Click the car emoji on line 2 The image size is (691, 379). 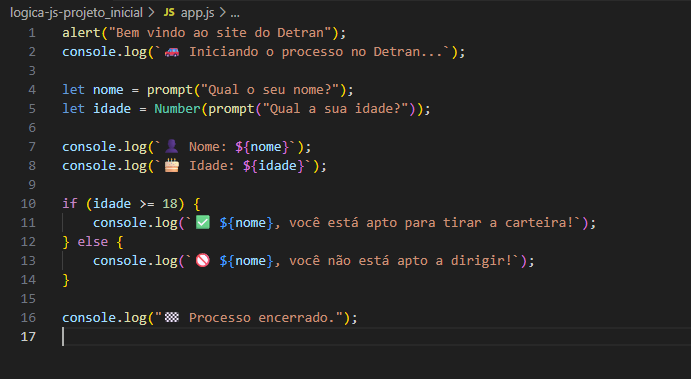pyautogui.click(x=172, y=52)
